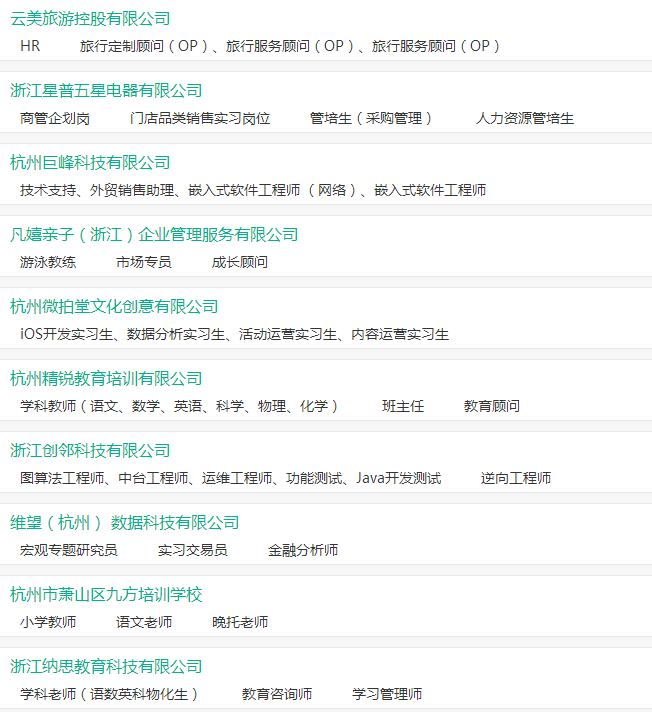The image size is (652, 712).
Task: Click the iOS开发实习生 positions line
Action: (x=234, y=334)
